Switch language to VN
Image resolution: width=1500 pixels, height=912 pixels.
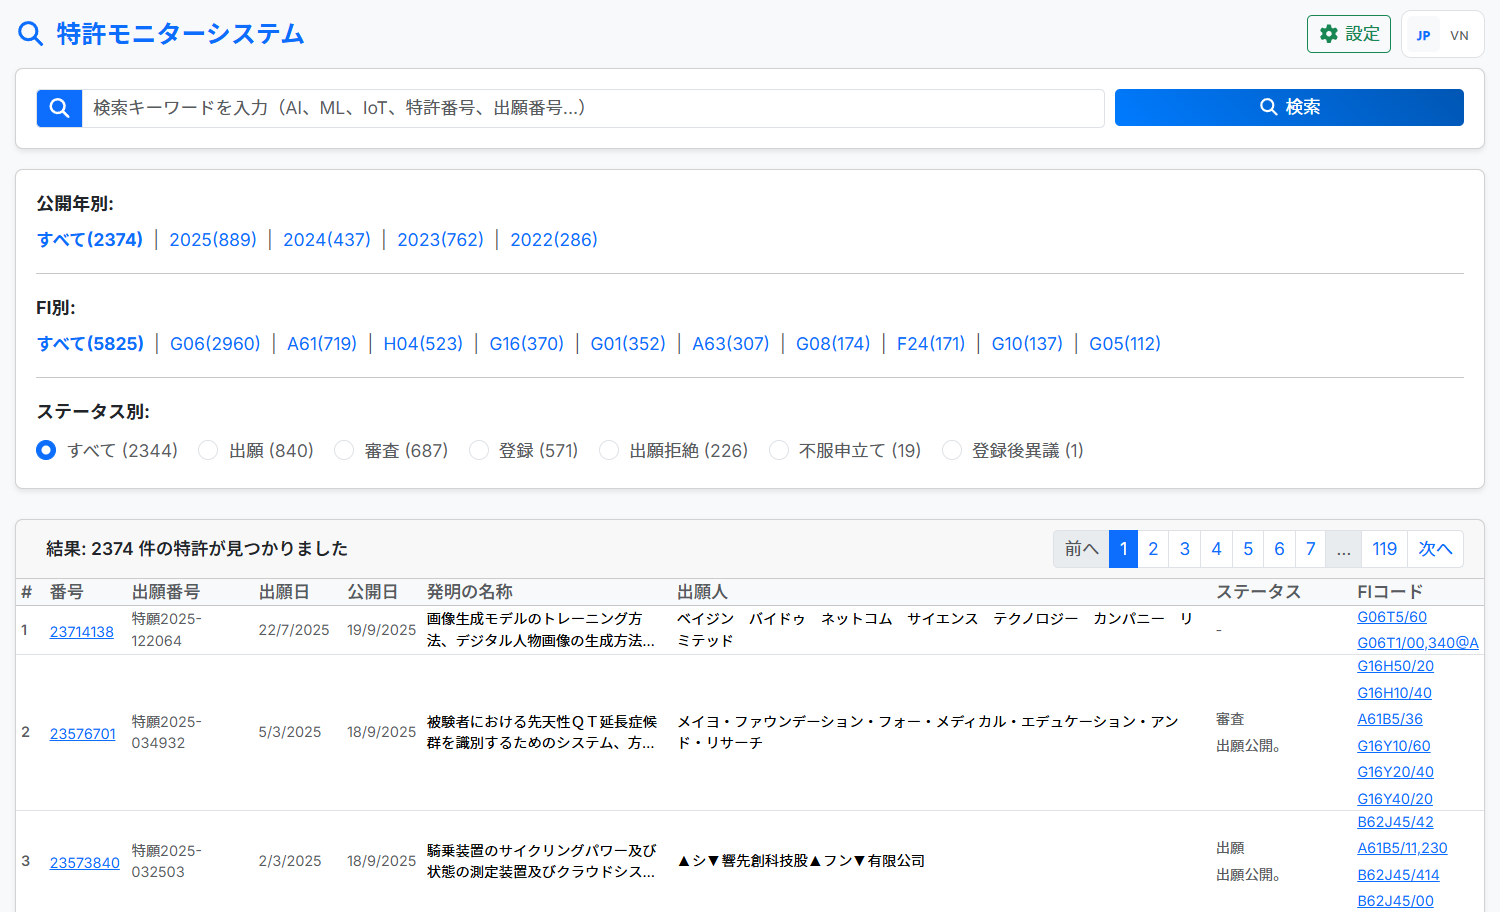[1459, 35]
